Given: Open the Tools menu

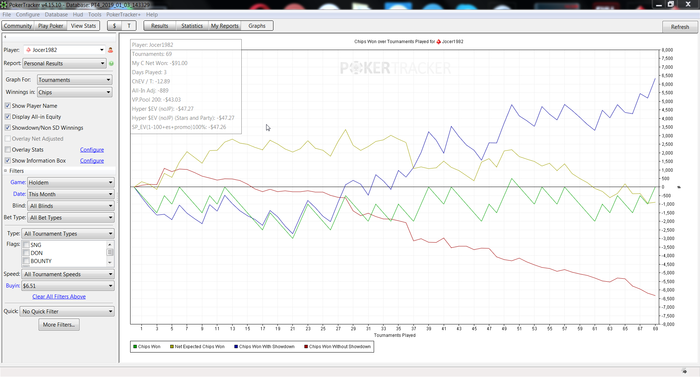Looking at the screenshot, I should pos(95,15).
